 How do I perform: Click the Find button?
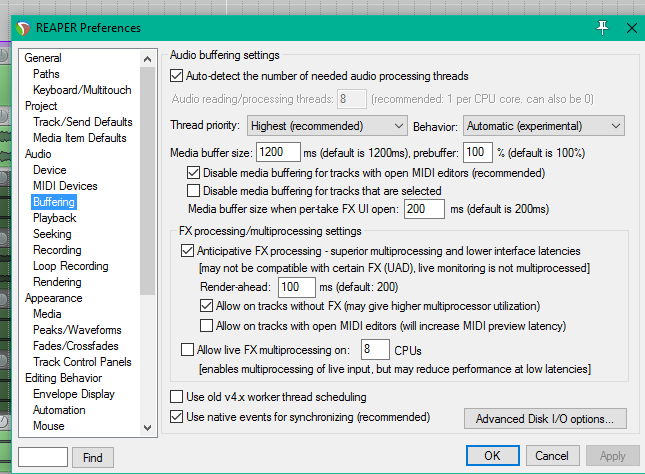93,458
